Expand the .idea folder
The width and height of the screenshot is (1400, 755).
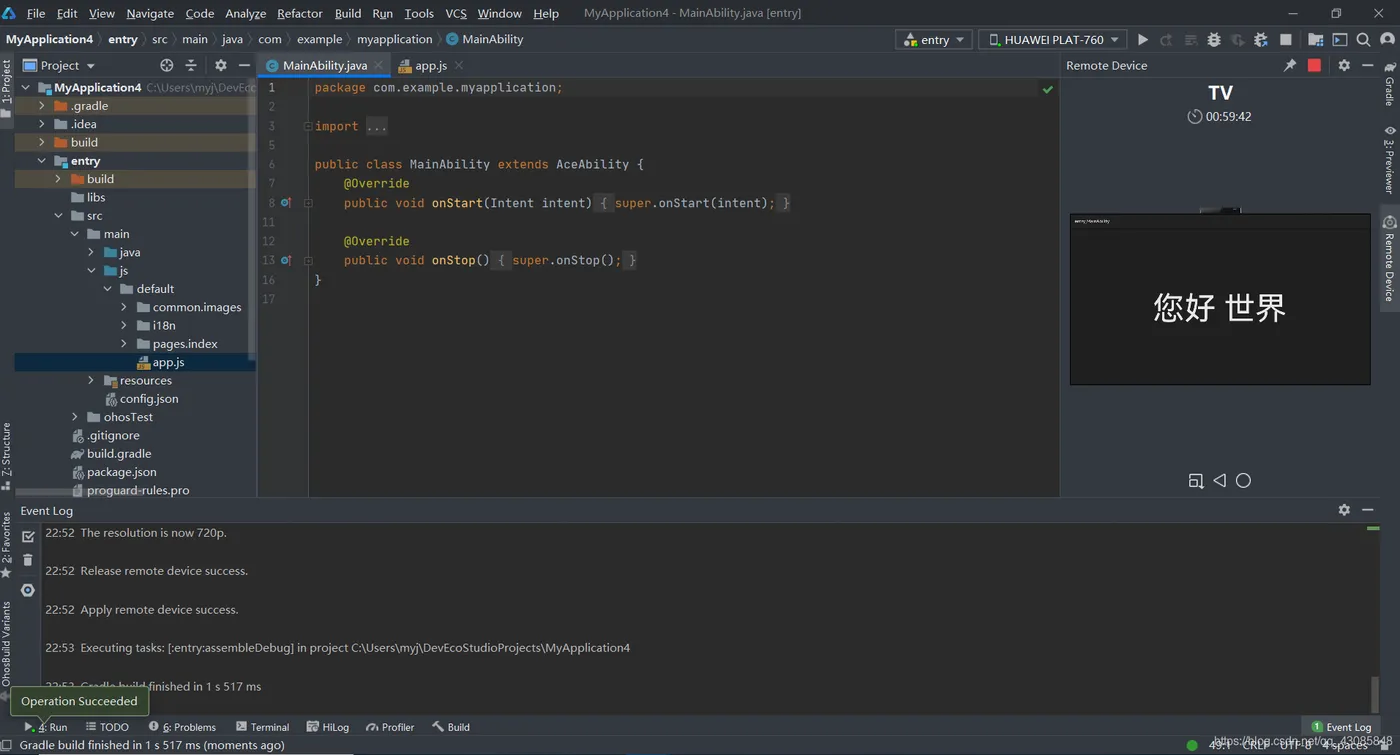(x=42, y=124)
